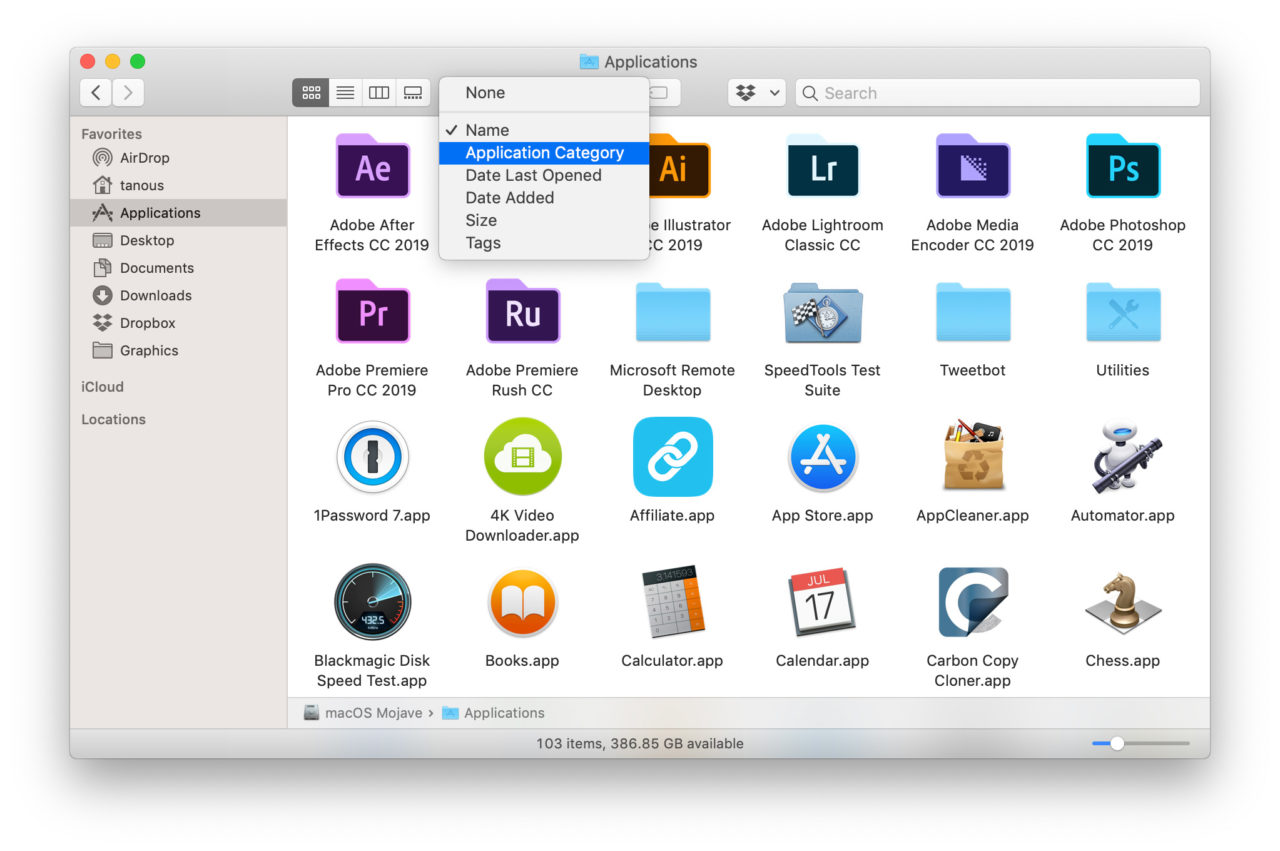Click the Applications window title

pos(639,62)
